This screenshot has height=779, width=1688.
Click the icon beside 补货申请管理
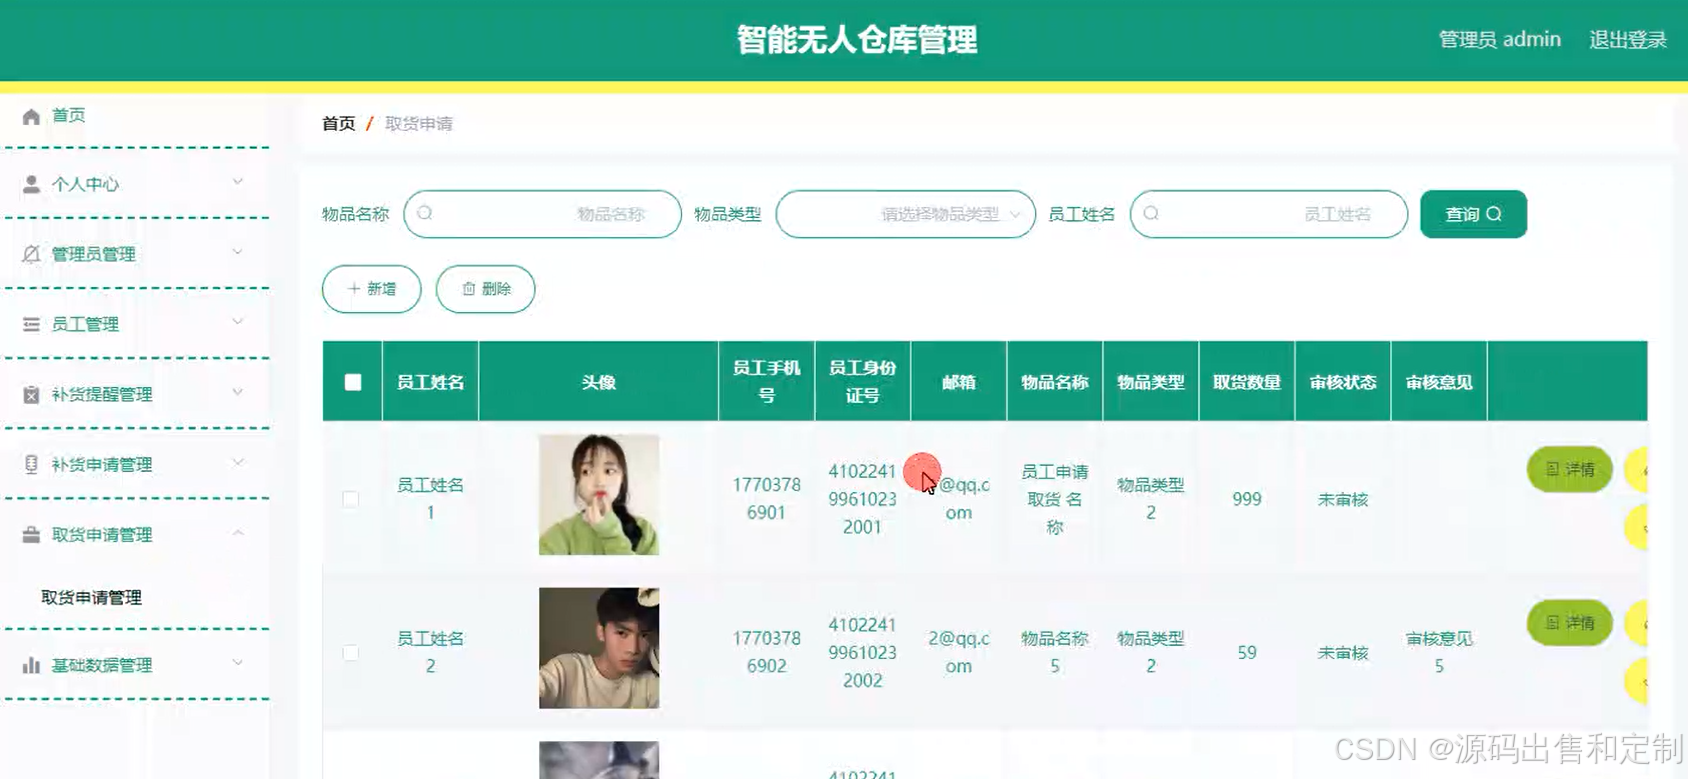pos(31,464)
